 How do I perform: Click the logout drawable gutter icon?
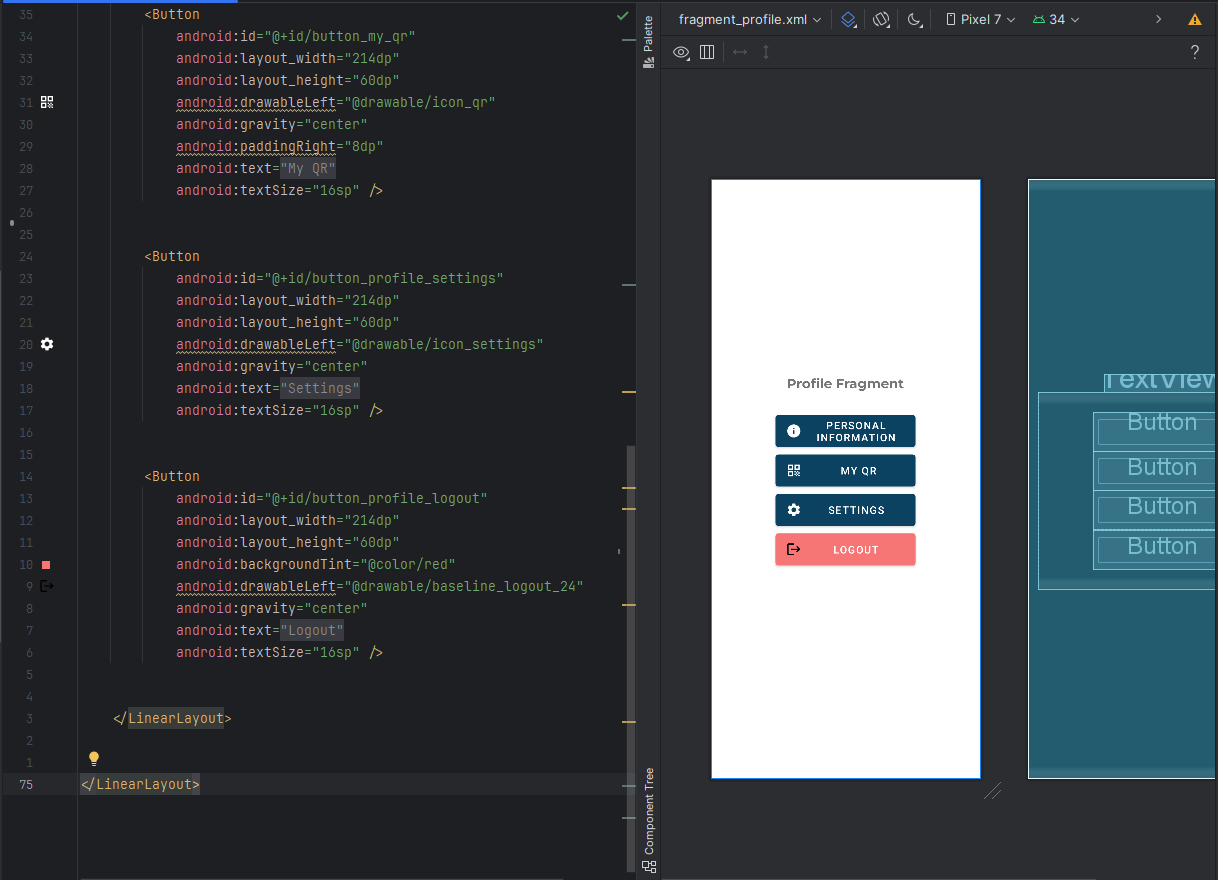47,586
